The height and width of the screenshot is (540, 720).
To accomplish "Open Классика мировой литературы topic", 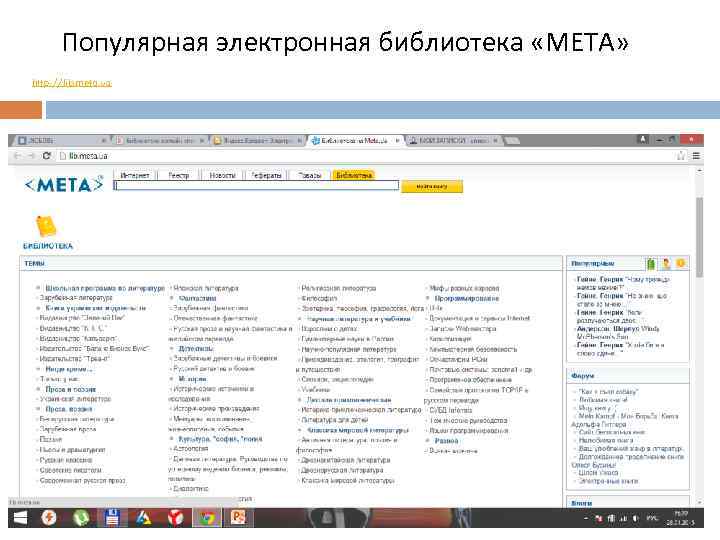I will click(358, 431).
